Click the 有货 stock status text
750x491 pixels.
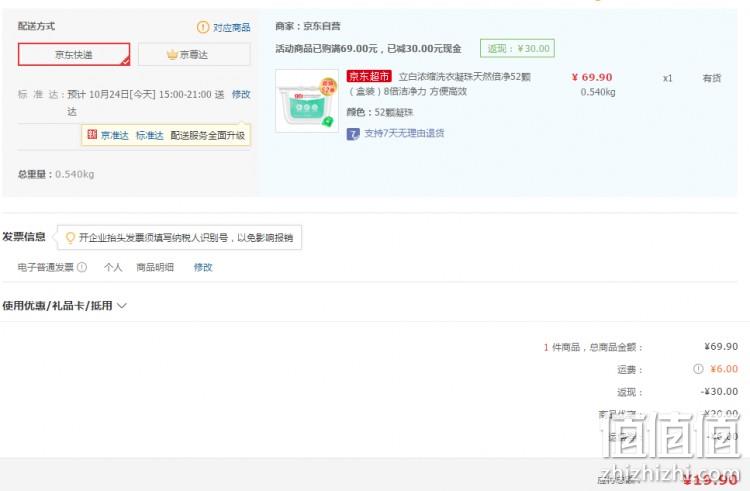(x=712, y=78)
